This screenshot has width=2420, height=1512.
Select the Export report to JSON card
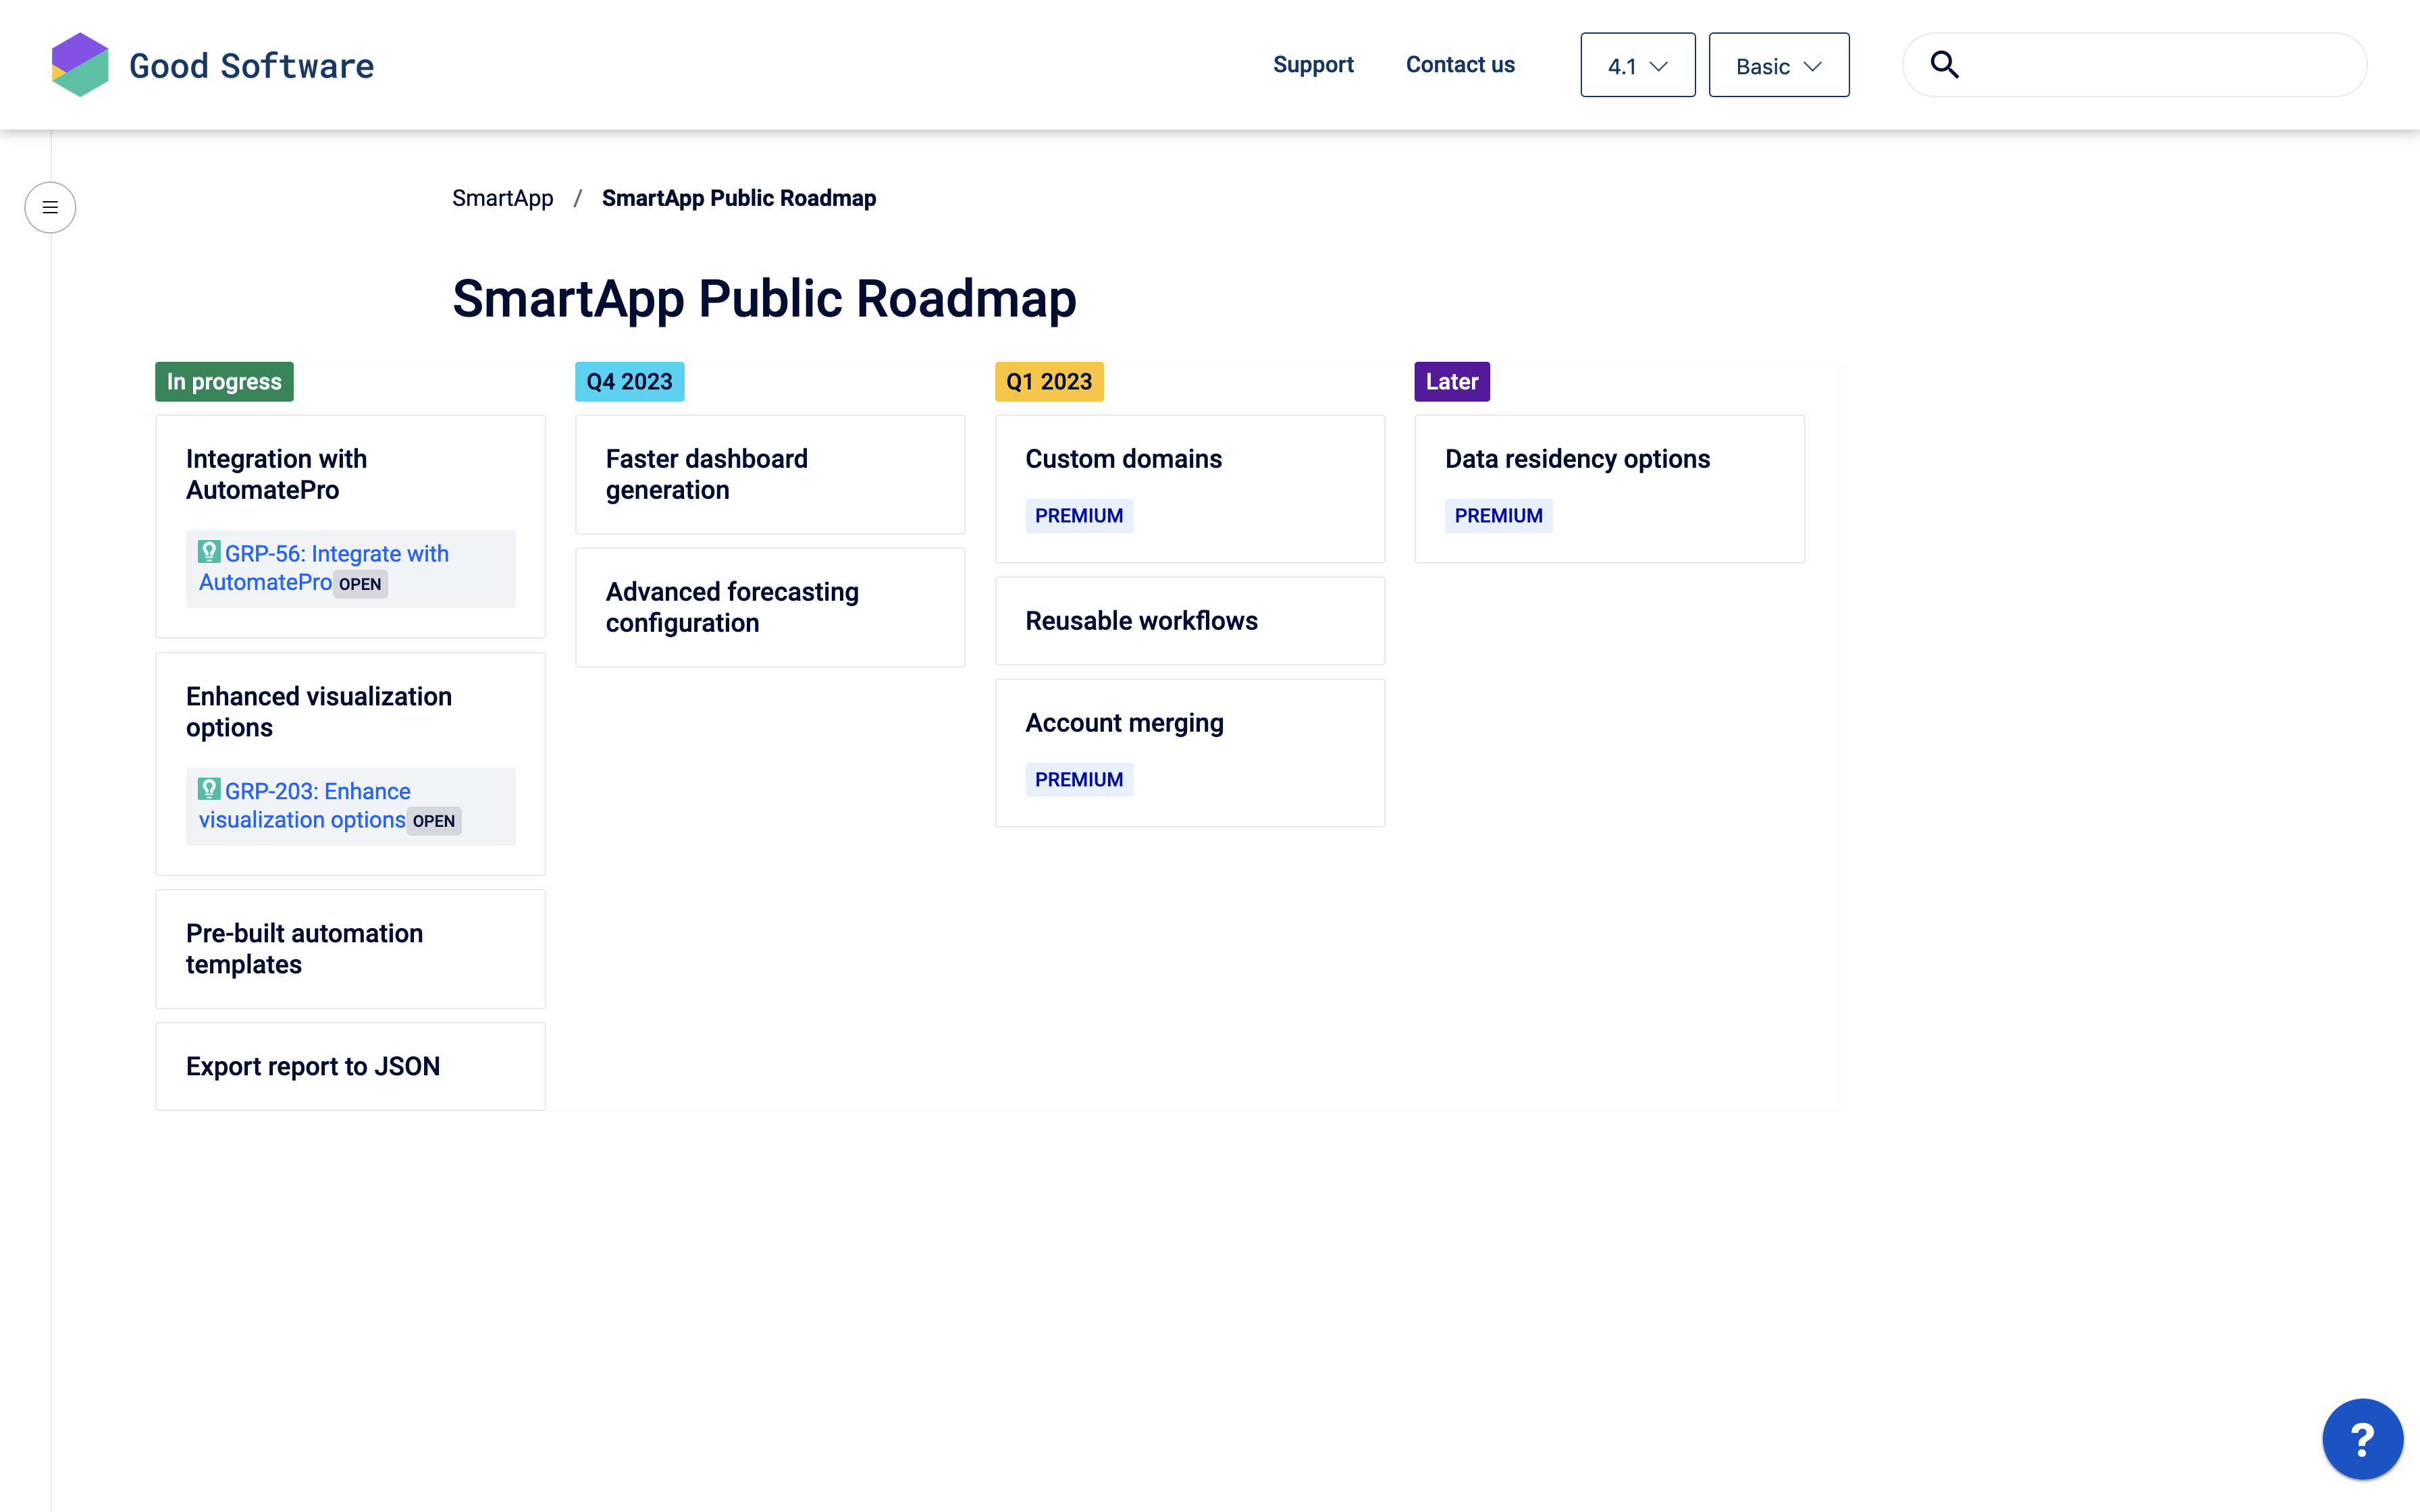350,1066
